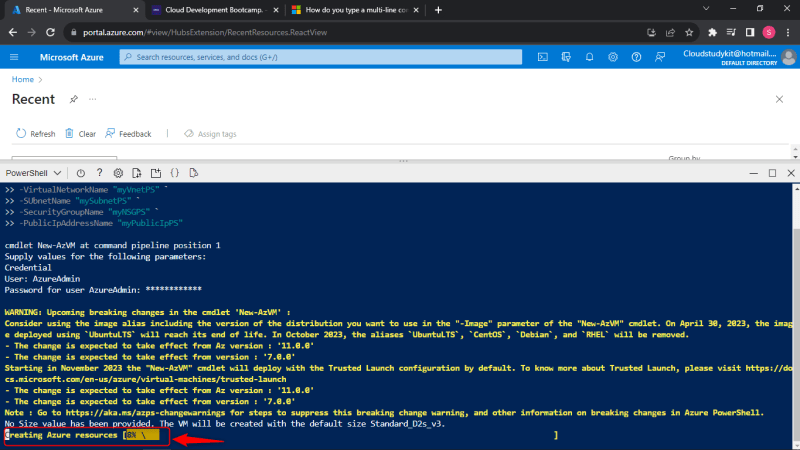Open the Notifications bell
Viewport: 800px width, 450px height.
[x=589, y=57]
